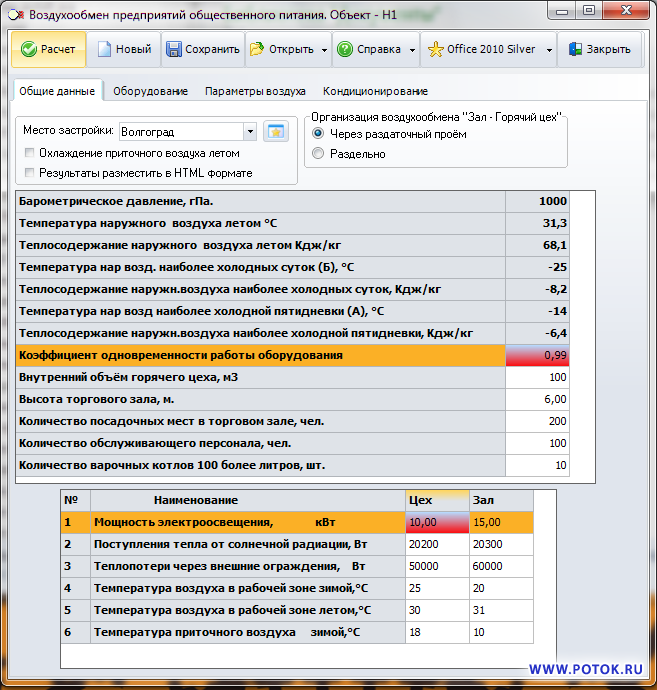Enable Охлаждение приточного воздуха летом checkbox
The height and width of the screenshot is (690, 657).
(29, 153)
